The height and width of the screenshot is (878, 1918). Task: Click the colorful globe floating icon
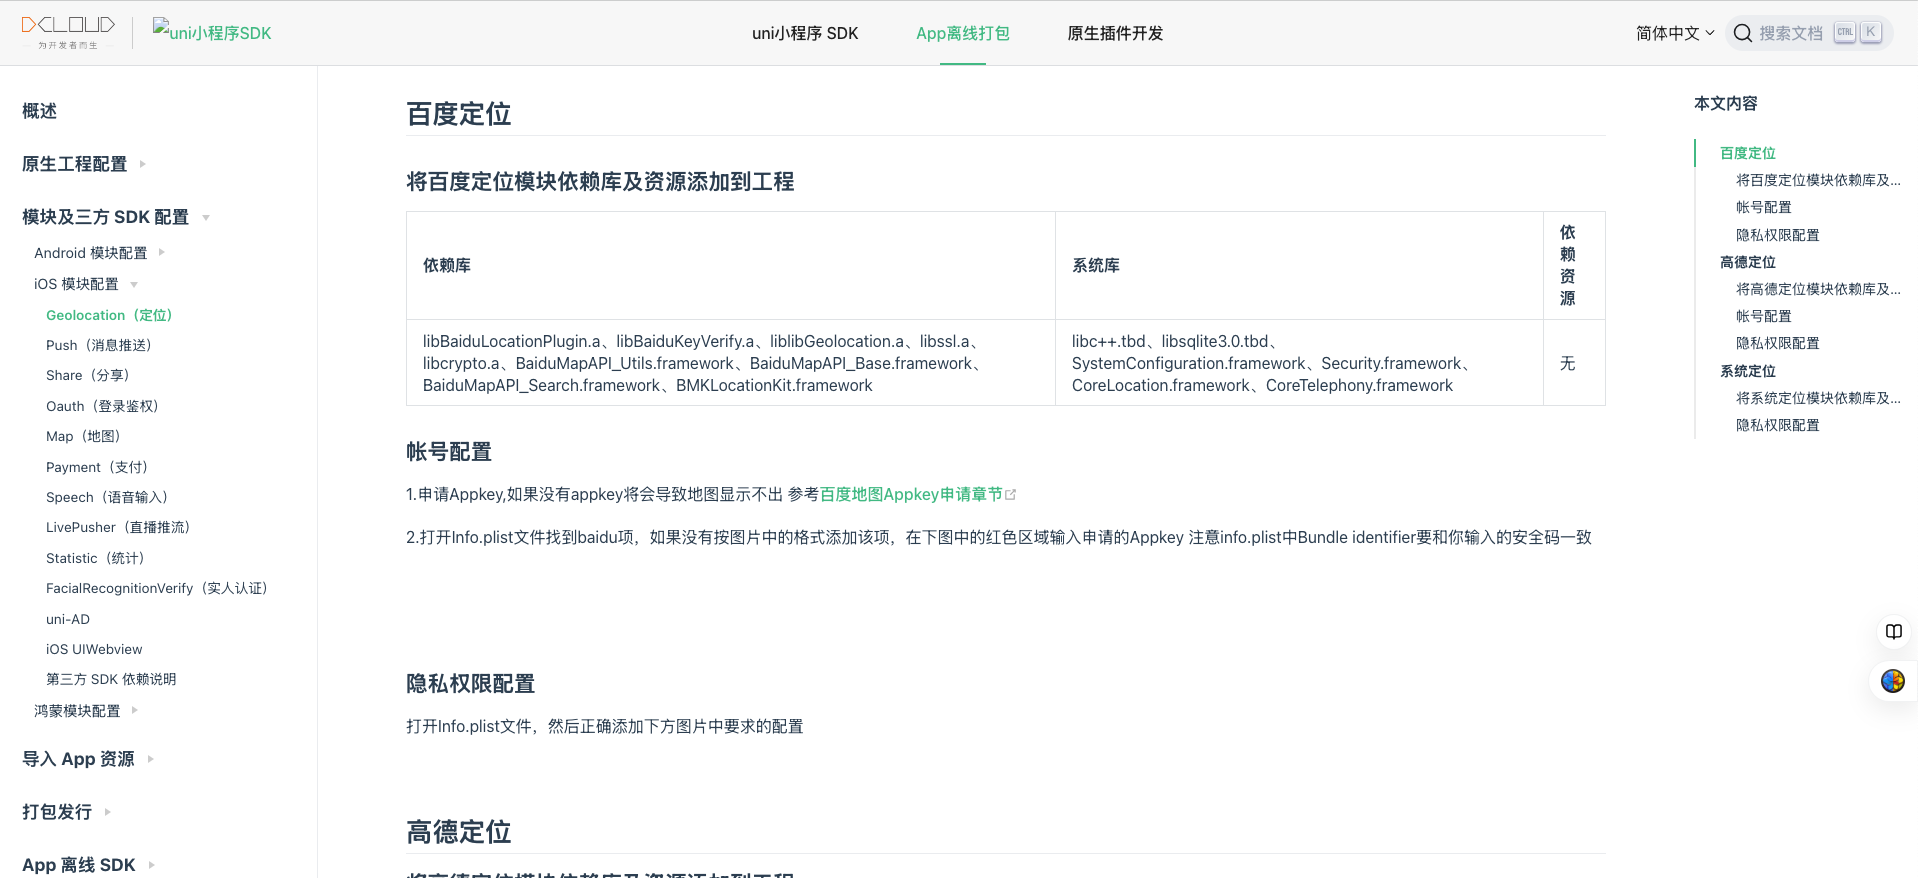(1892, 681)
